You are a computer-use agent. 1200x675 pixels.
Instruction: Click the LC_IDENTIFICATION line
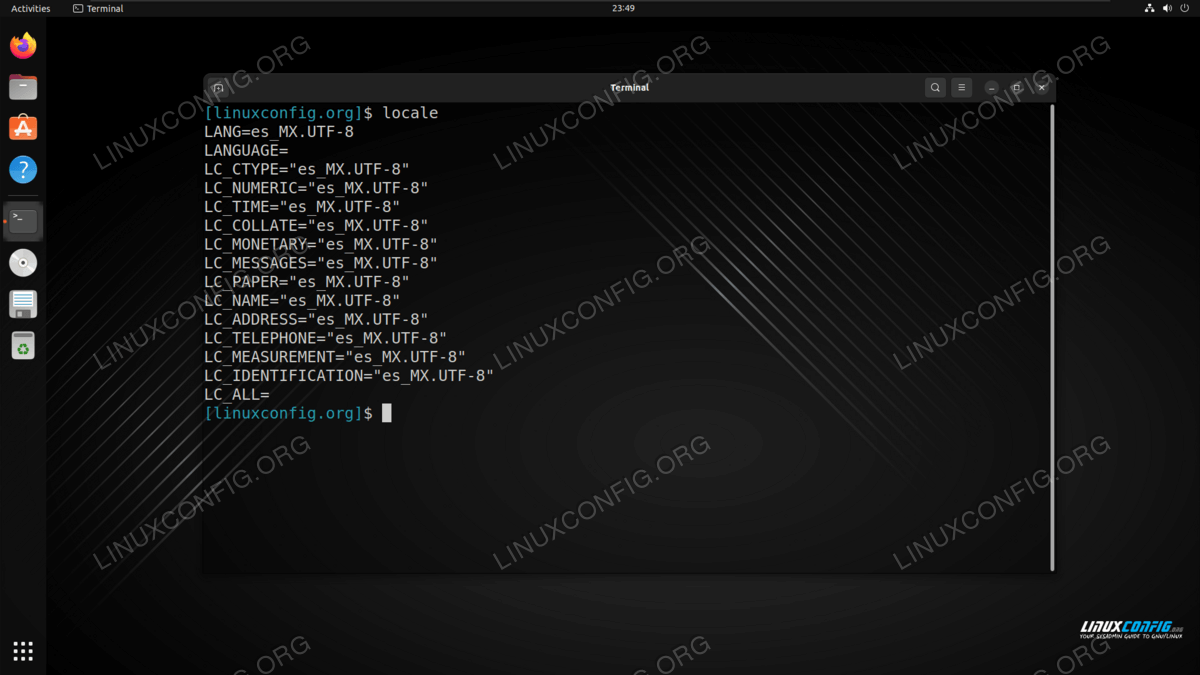pyautogui.click(x=349, y=376)
